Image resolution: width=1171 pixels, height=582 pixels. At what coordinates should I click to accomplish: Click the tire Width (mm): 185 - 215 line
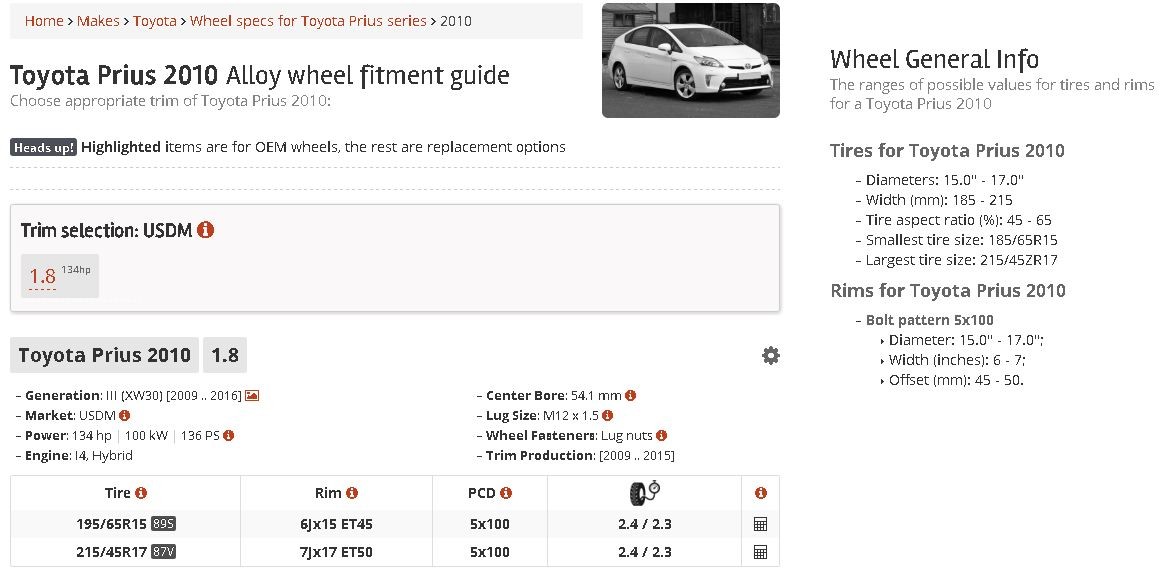coord(939,200)
